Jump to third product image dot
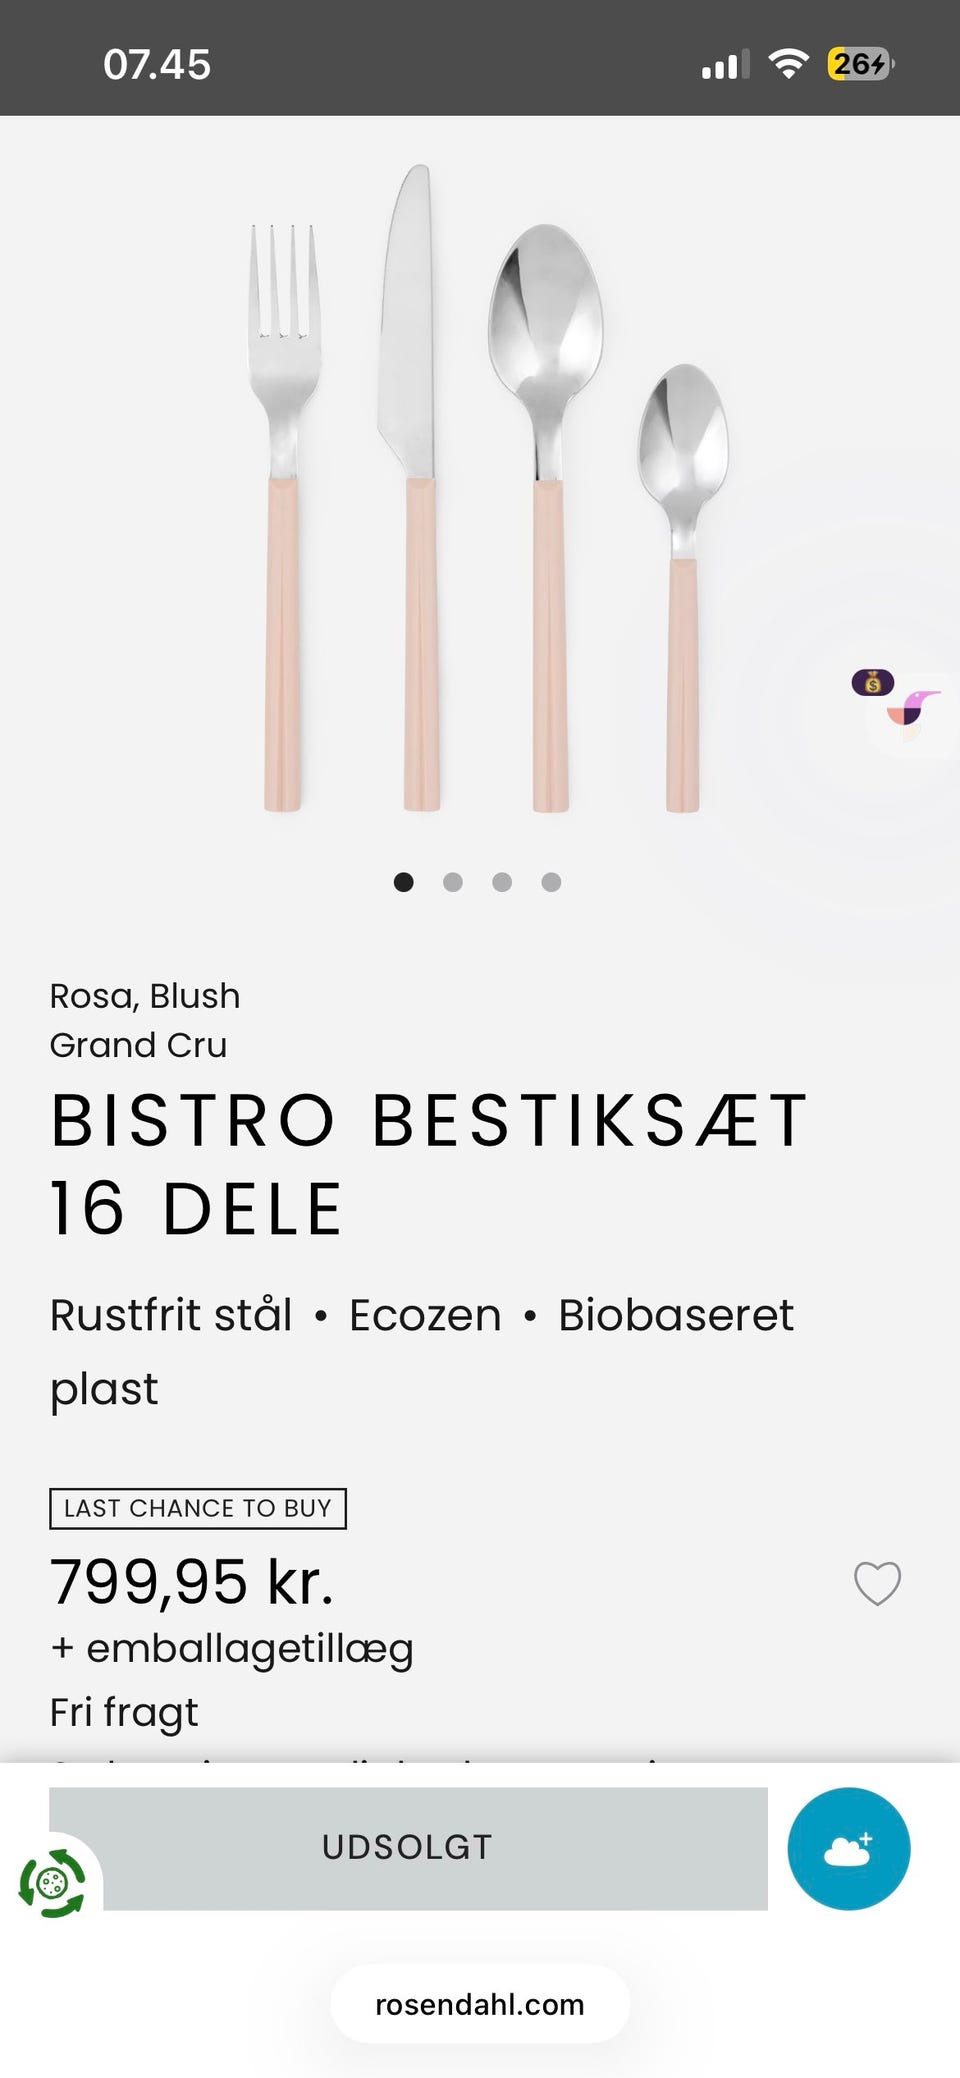 (x=502, y=882)
